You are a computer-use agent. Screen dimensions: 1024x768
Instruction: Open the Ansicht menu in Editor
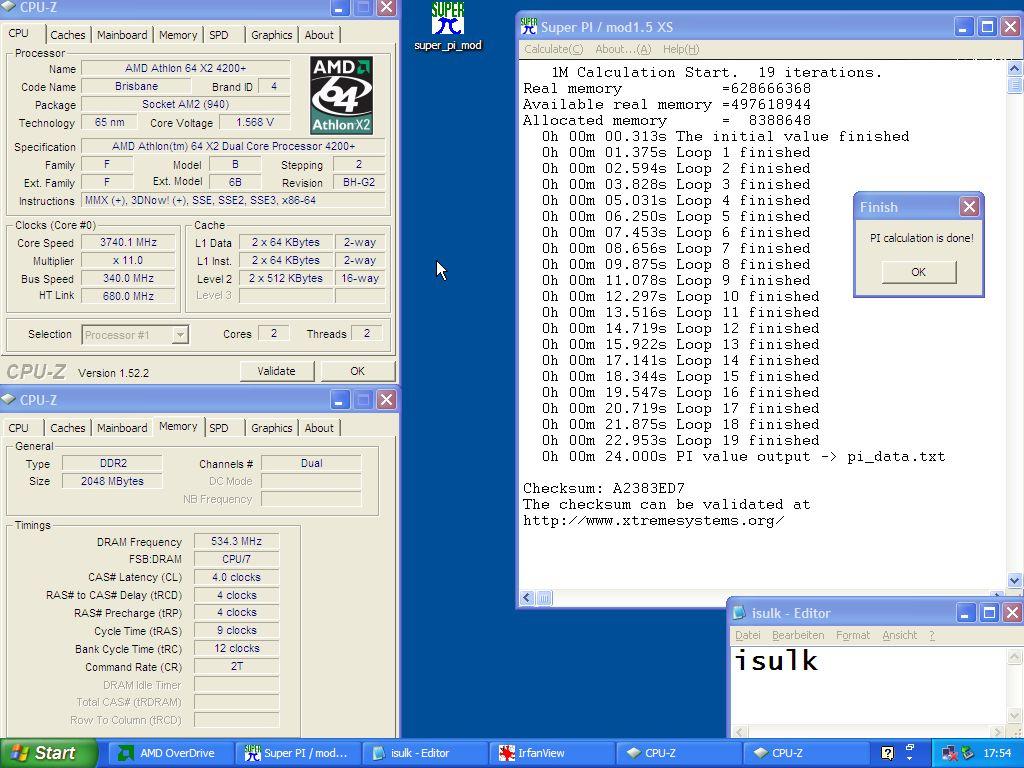(899, 635)
